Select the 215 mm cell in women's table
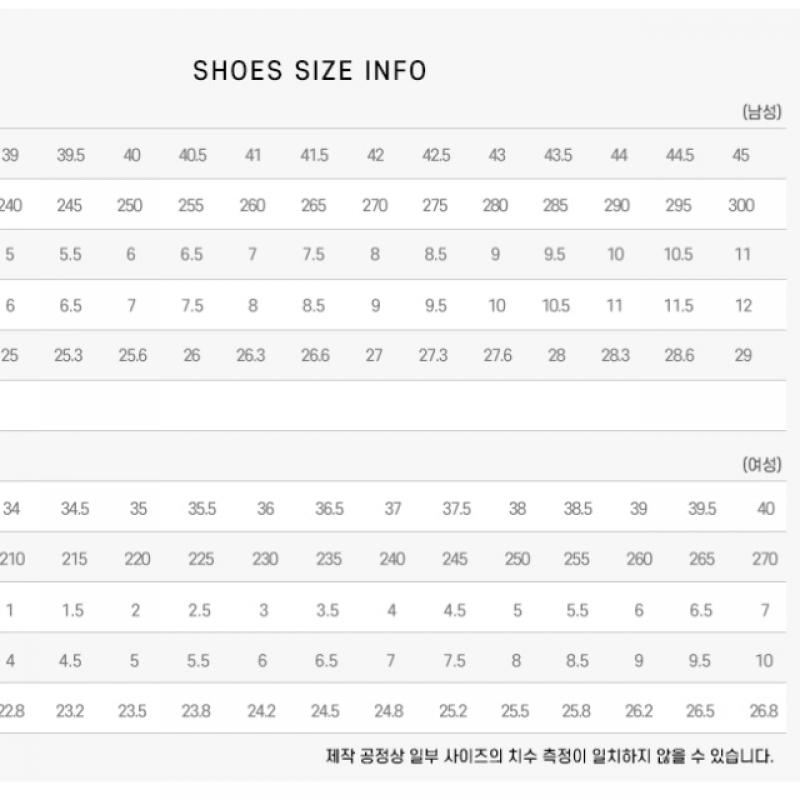This screenshot has height=800, width=800. [74, 559]
